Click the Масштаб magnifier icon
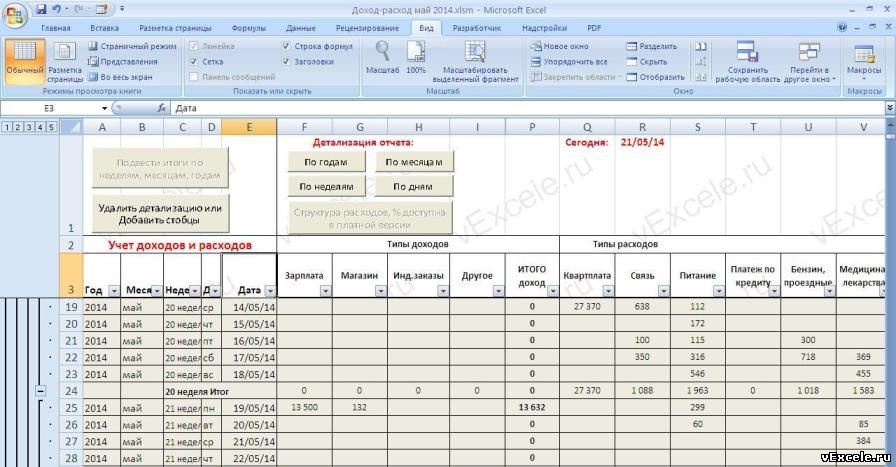Viewport: 896px width, 467px height. [382, 53]
